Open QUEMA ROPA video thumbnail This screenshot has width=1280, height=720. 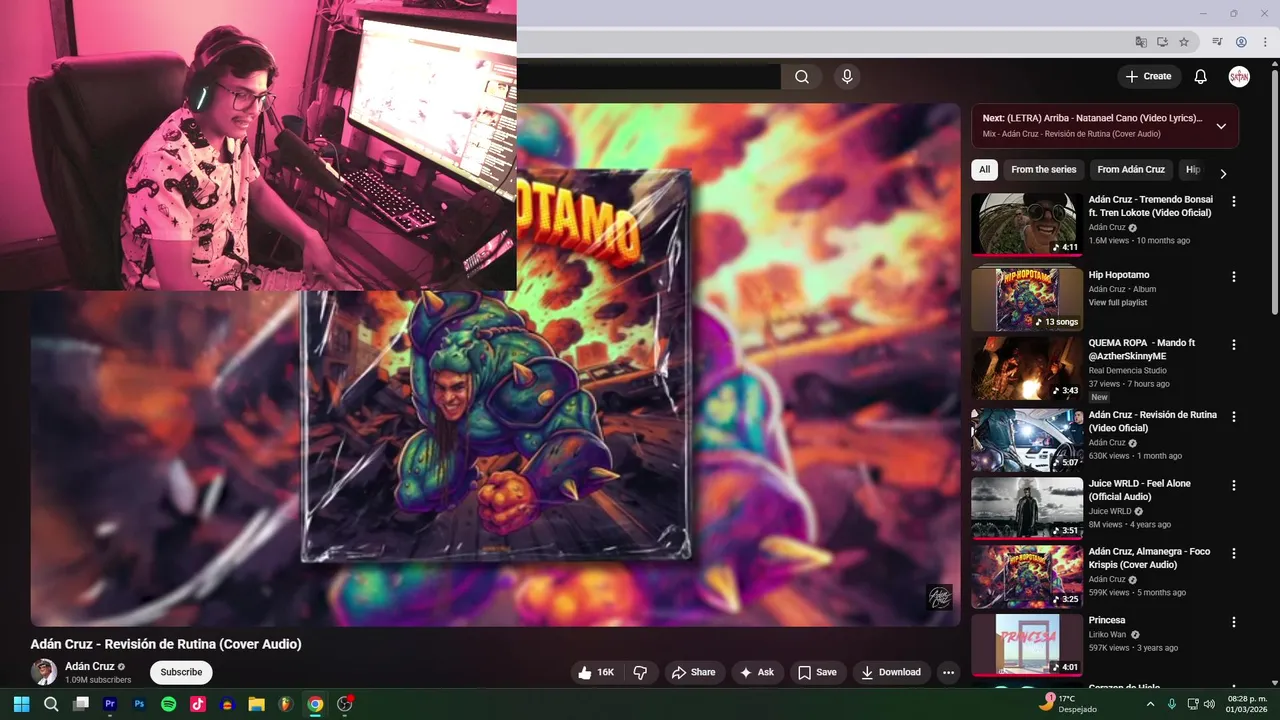pos(1027,367)
